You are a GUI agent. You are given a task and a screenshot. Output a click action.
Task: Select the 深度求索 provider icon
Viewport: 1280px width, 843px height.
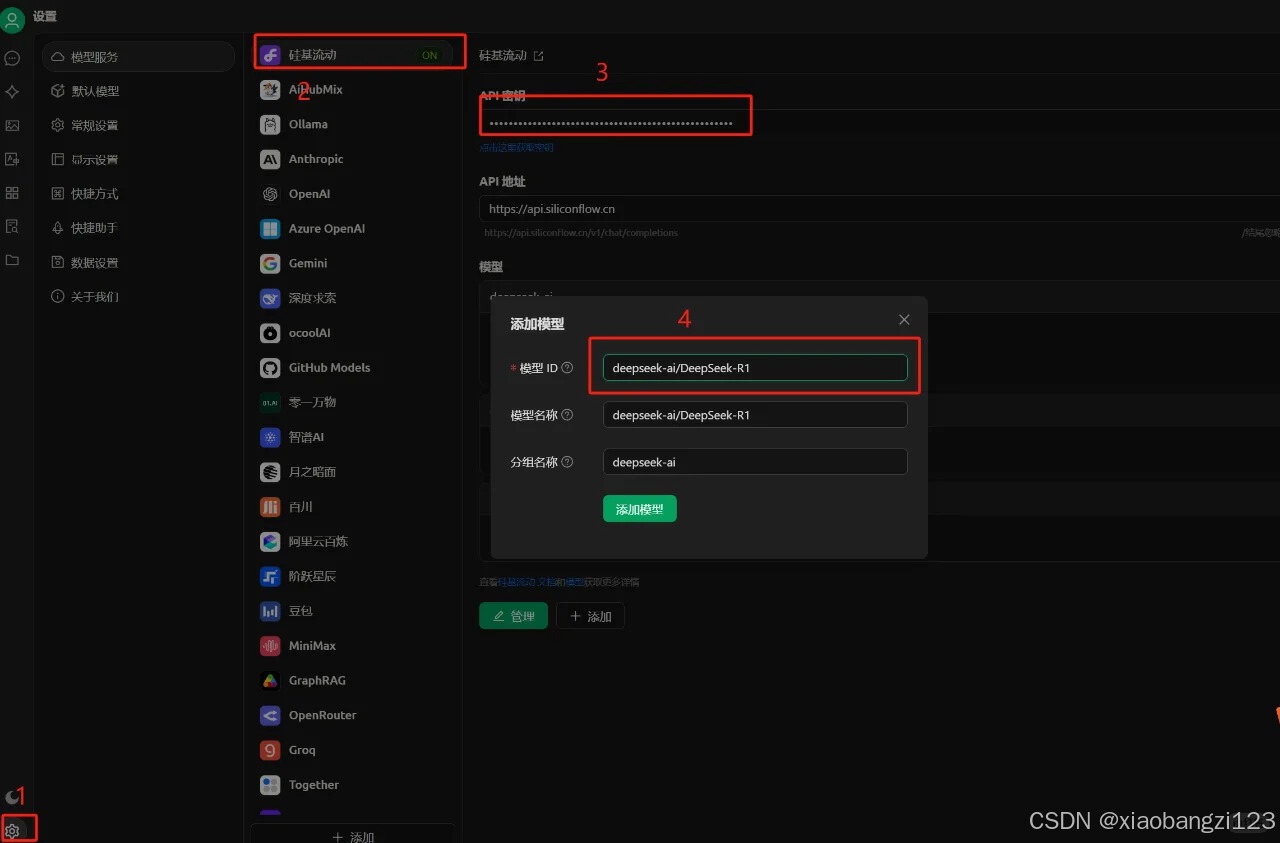(x=270, y=298)
